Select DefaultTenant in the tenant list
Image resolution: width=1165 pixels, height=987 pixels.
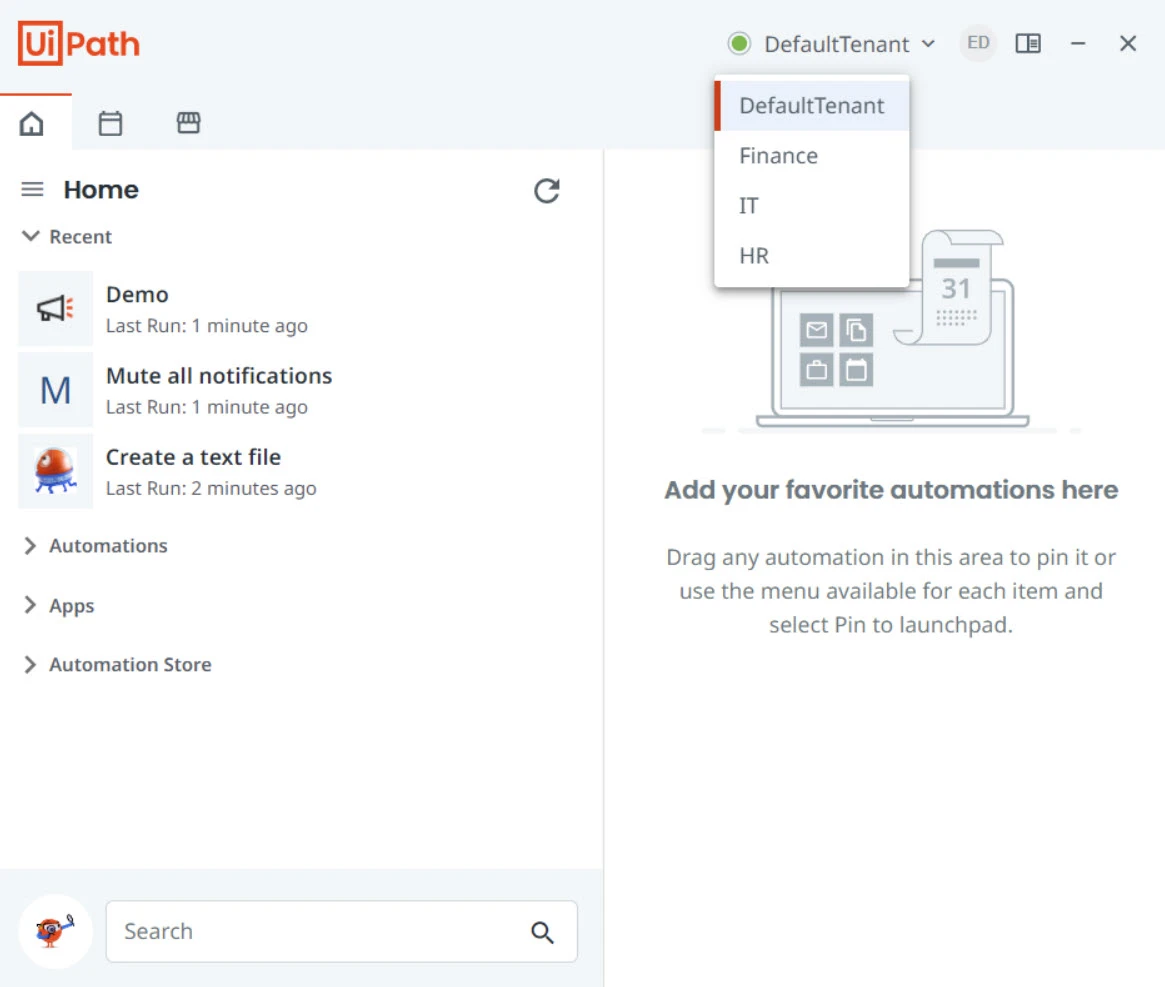811,106
